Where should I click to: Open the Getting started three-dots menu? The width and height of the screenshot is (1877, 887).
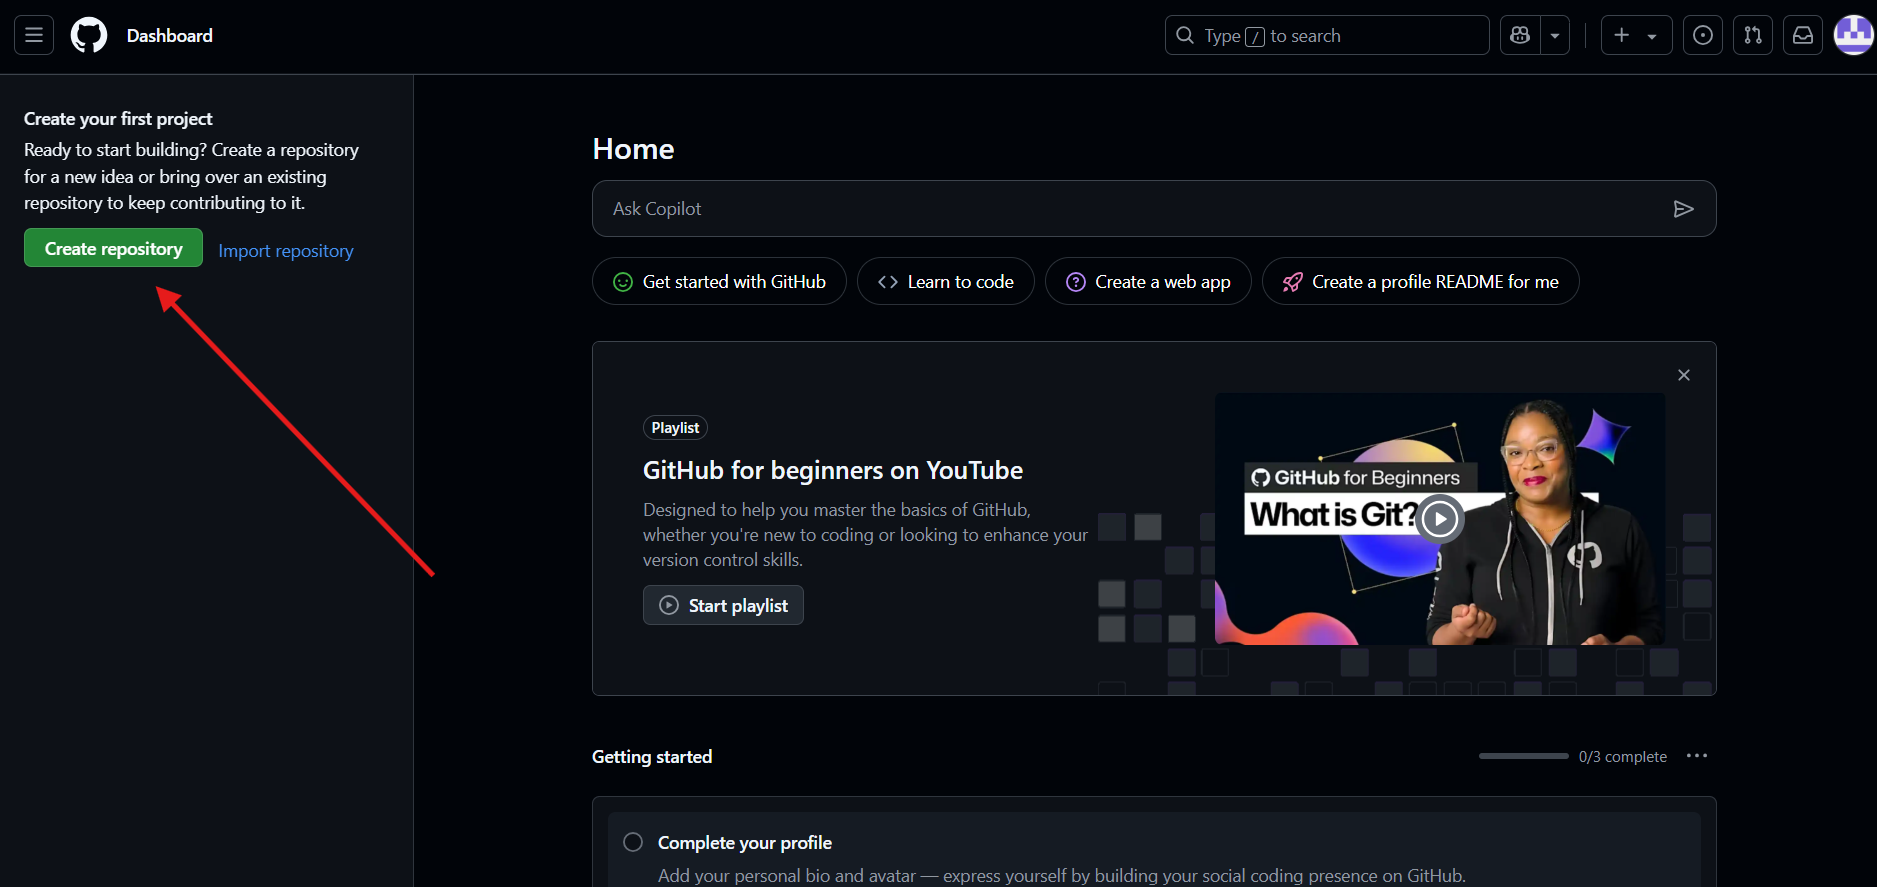pos(1697,756)
